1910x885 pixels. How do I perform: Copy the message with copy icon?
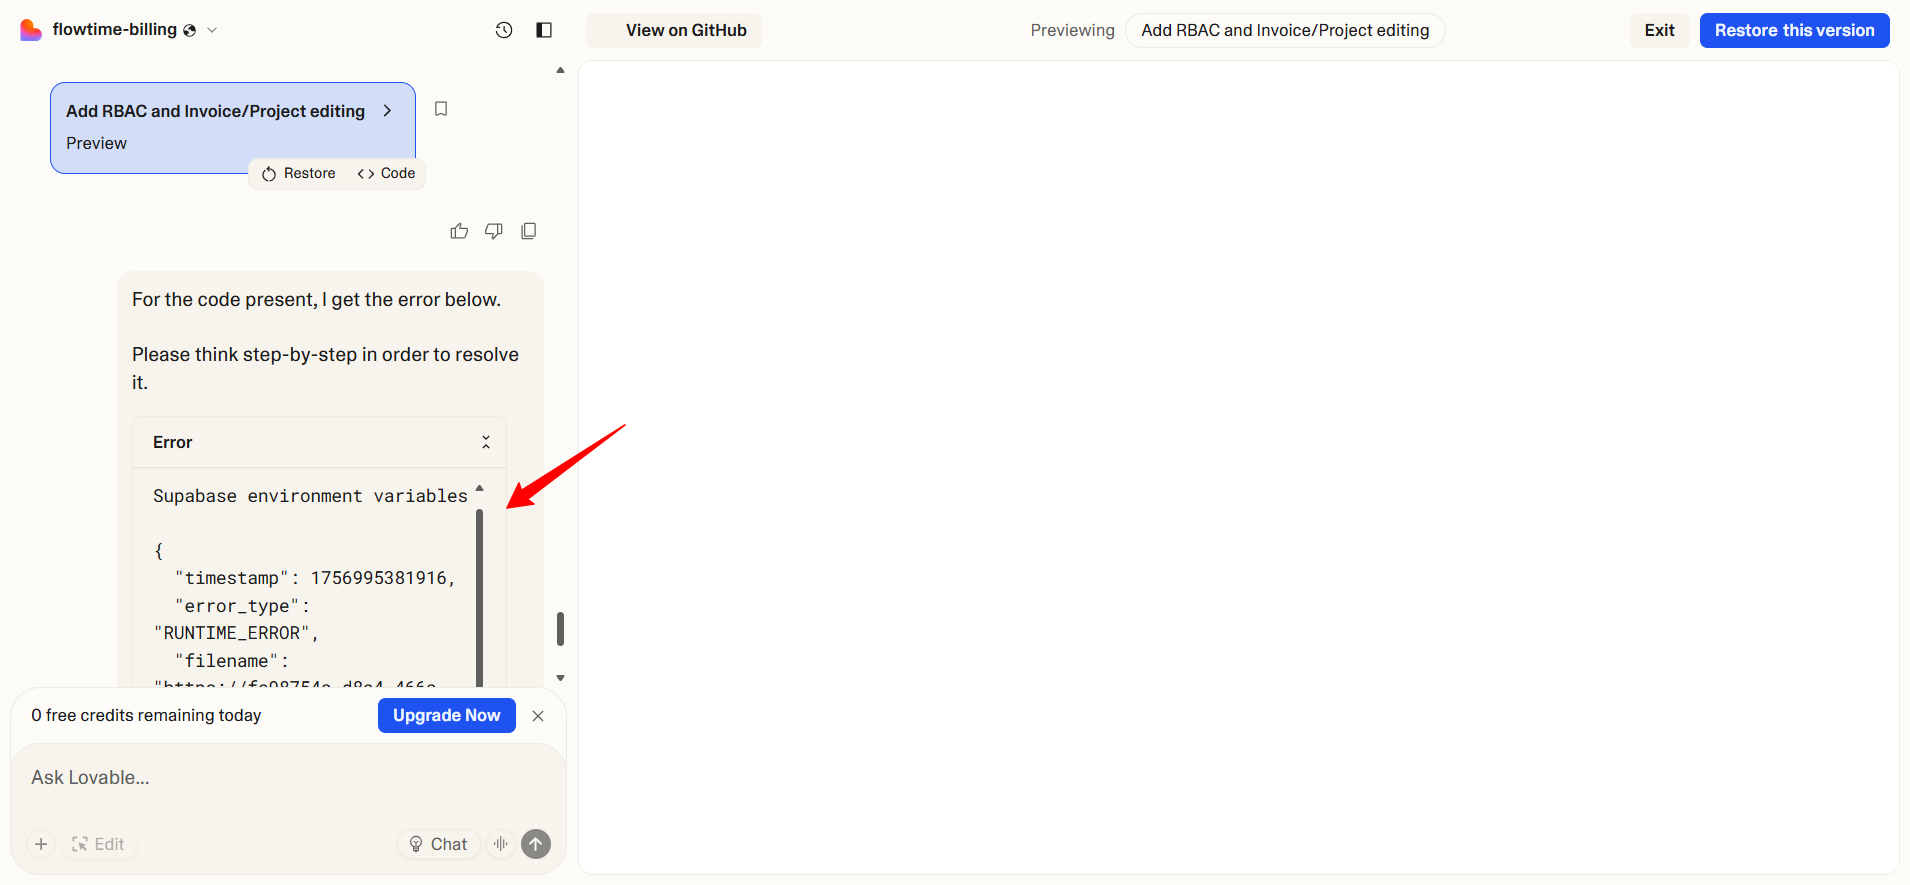point(529,231)
